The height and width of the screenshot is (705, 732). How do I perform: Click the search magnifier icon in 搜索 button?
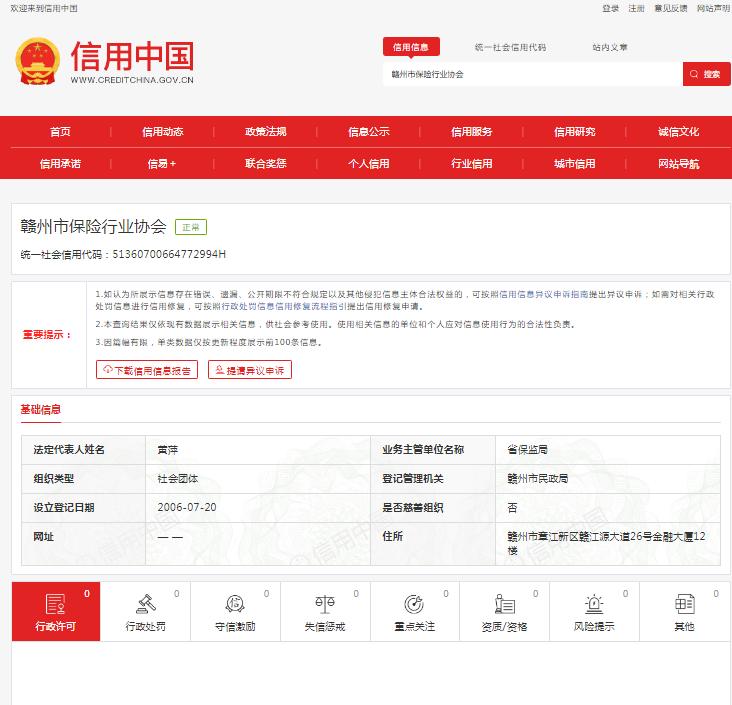tap(694, 74)
